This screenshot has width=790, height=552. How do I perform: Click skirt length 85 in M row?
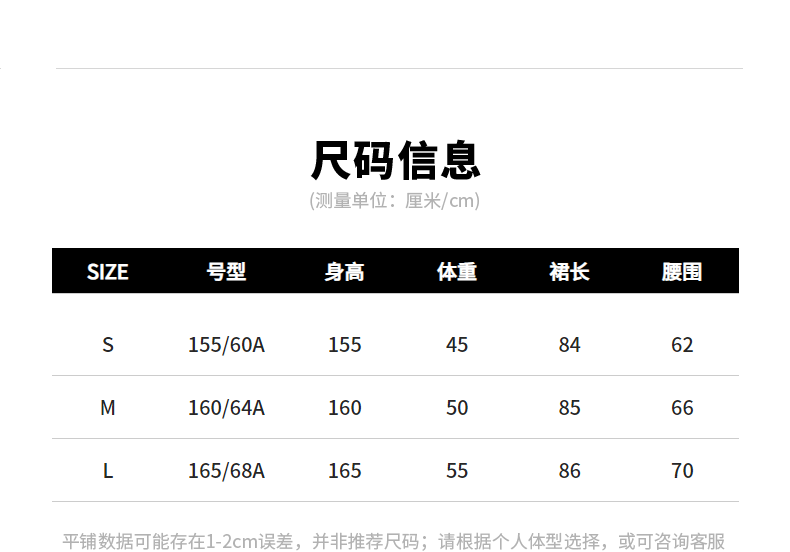pos(569,408)
